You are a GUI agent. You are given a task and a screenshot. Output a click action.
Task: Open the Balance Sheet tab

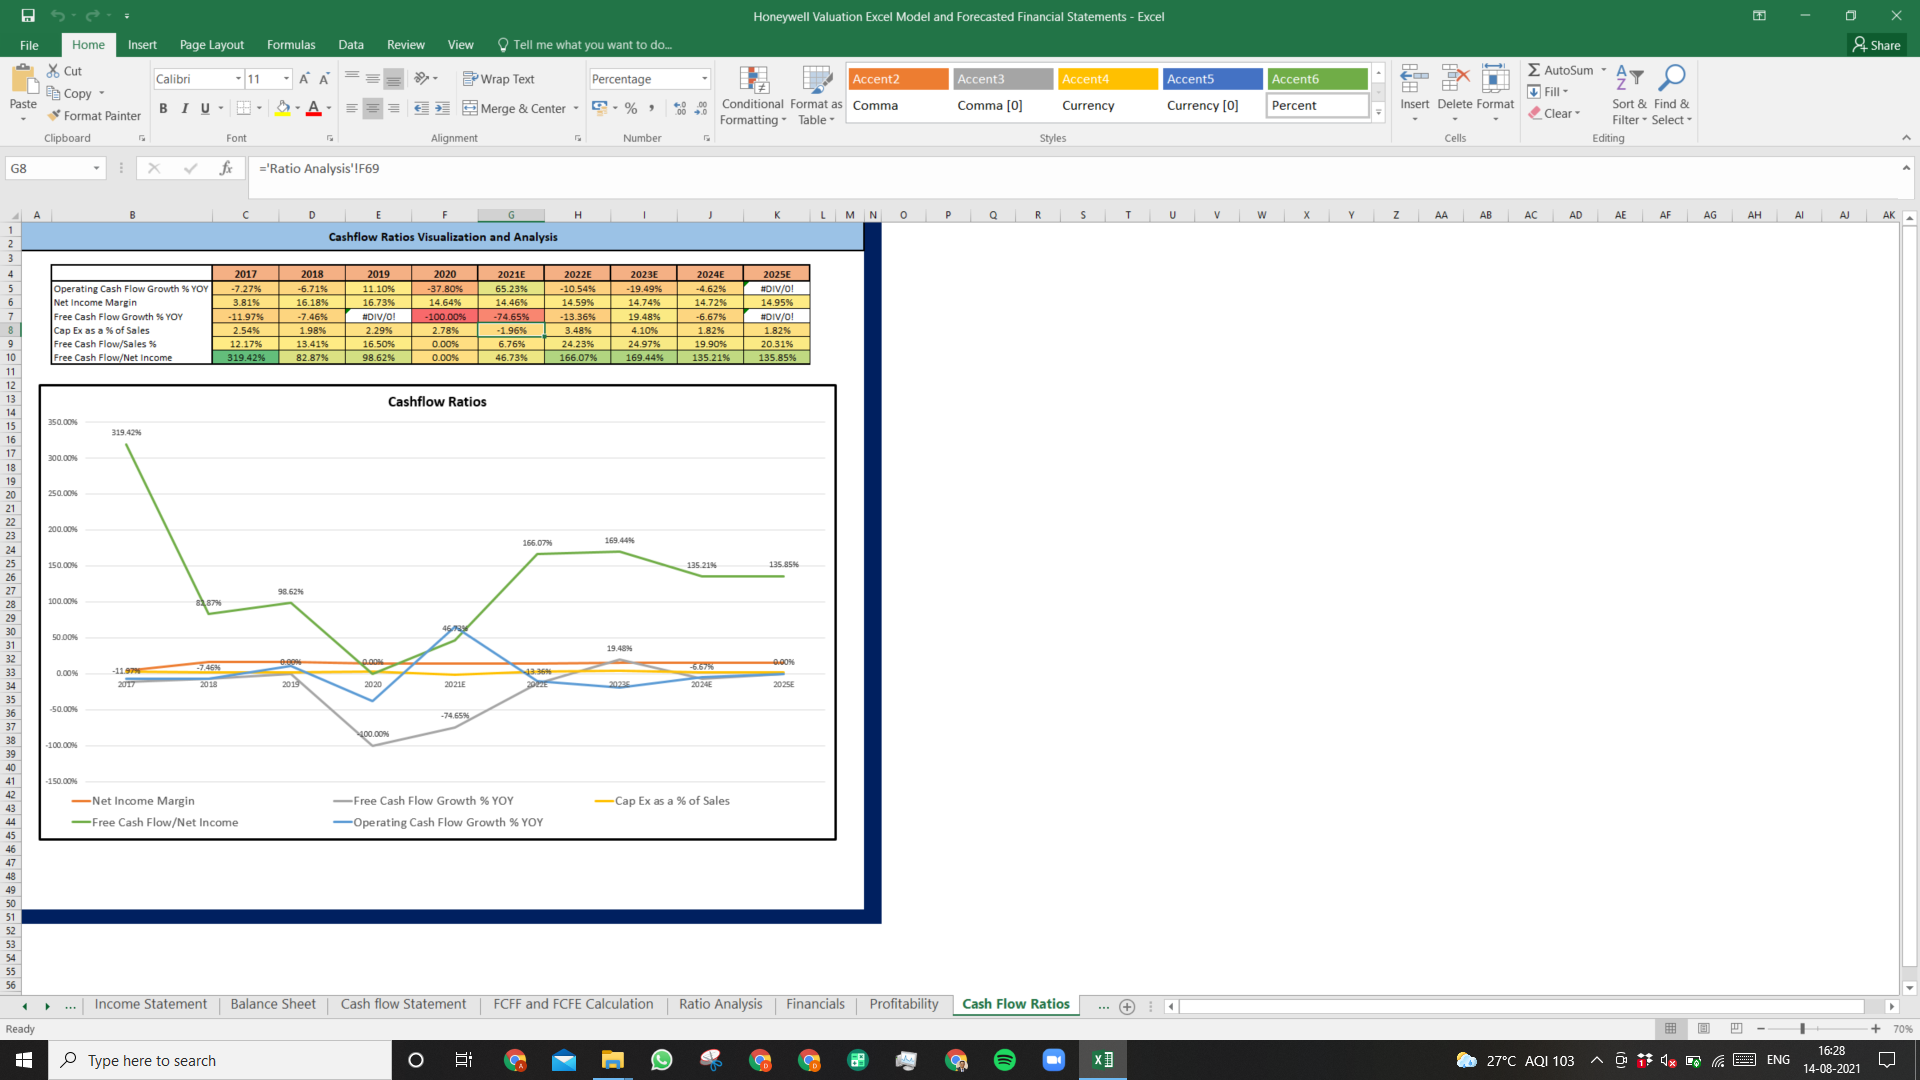(x=273, y=1004)
